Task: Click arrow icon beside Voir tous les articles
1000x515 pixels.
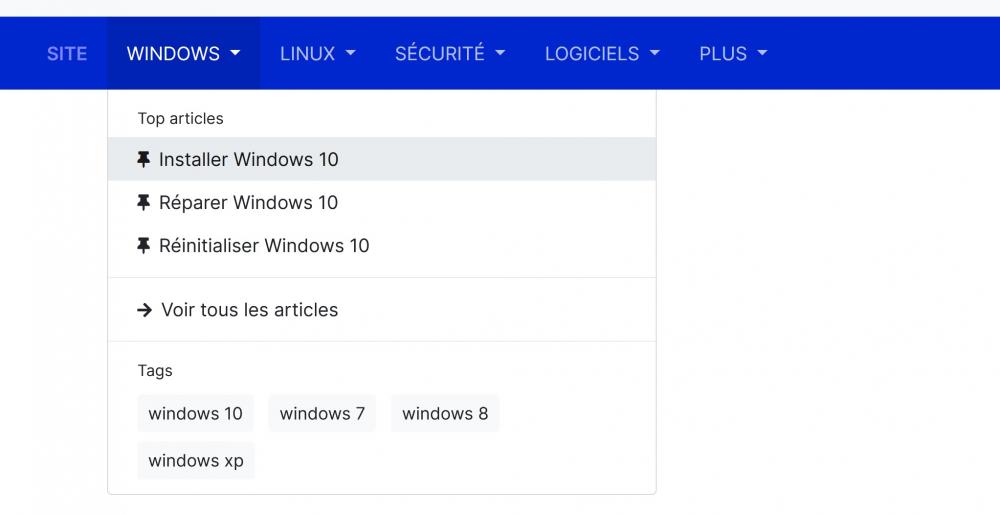Action: click(x=145, y=310)
